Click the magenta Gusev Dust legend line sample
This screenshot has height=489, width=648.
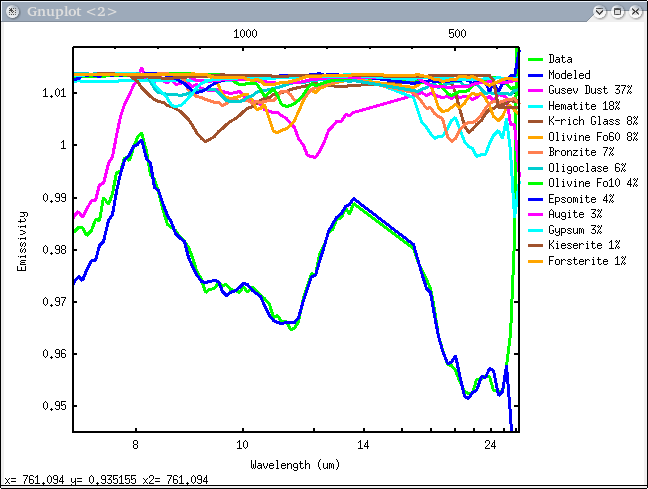tap(536, 91)
